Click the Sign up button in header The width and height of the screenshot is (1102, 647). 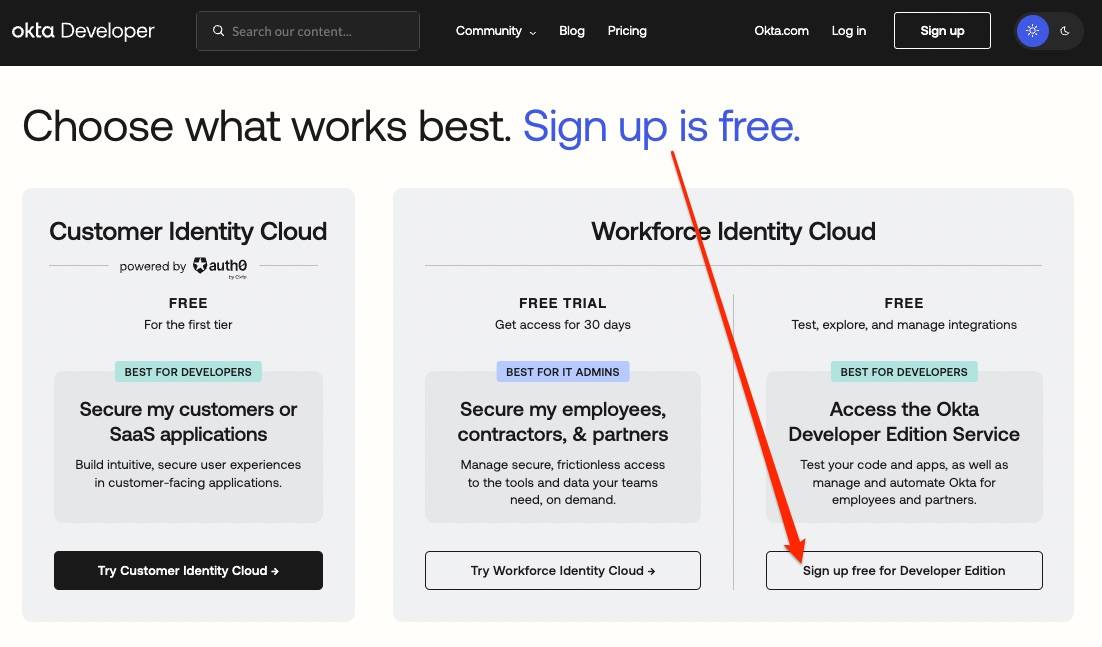(x=942, y=31)
